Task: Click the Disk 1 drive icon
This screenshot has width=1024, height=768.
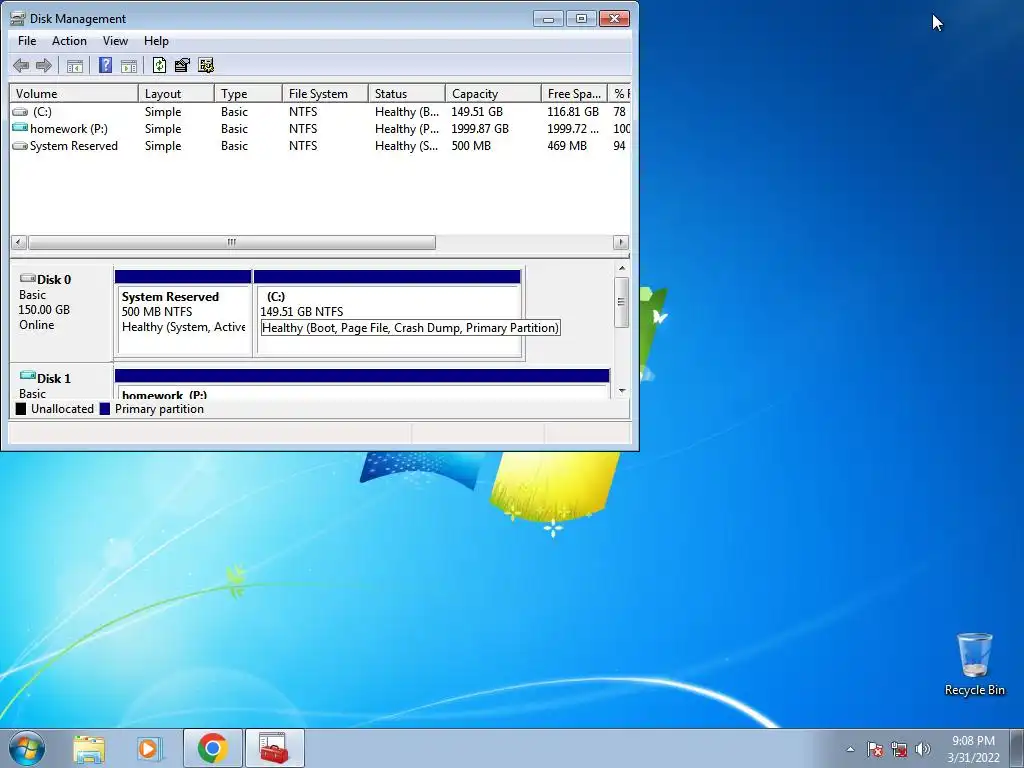Action: [27, 376]
